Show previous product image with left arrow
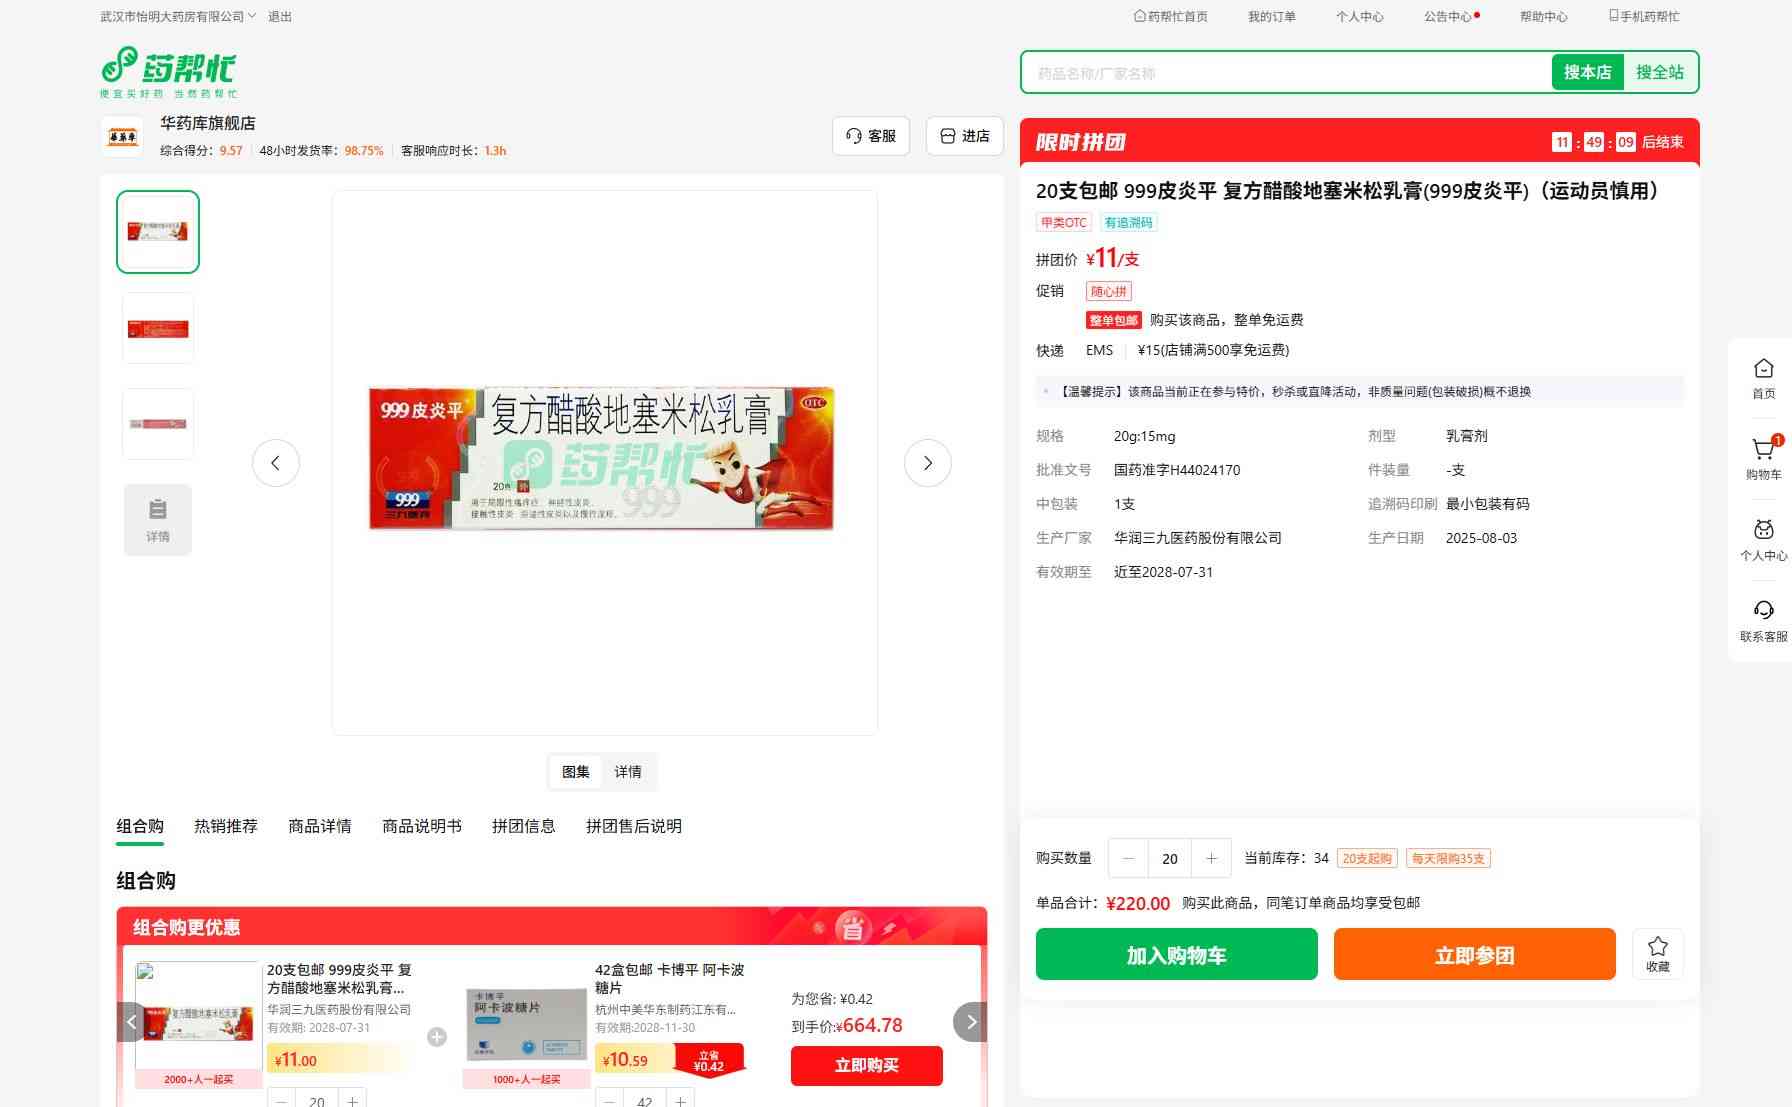The image size is (1792, 1107). tap(276, 463)
